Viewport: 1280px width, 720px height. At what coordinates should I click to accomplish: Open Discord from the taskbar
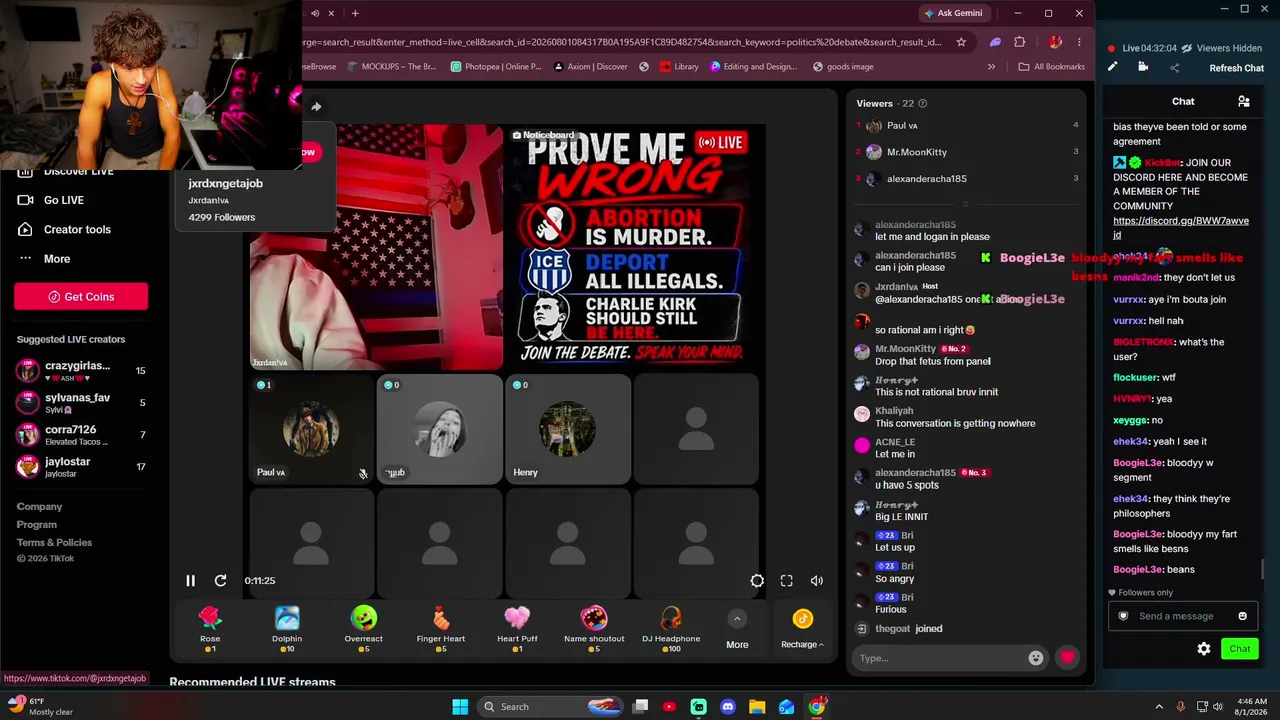click(728, 707)
